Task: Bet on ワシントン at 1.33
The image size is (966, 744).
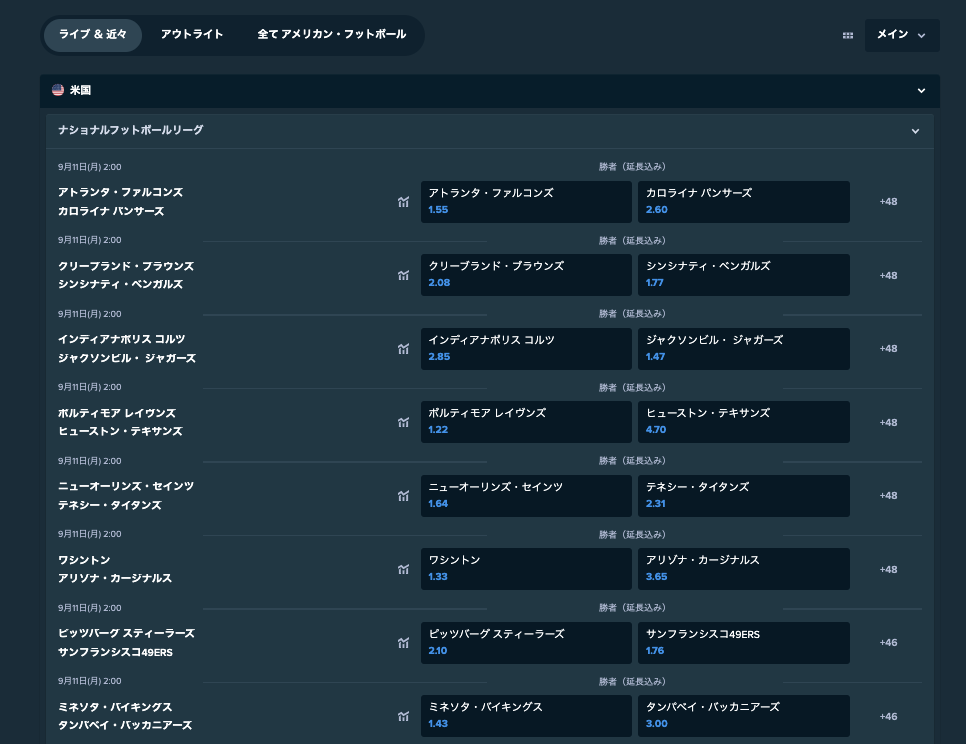Action: tap(526, 569)
